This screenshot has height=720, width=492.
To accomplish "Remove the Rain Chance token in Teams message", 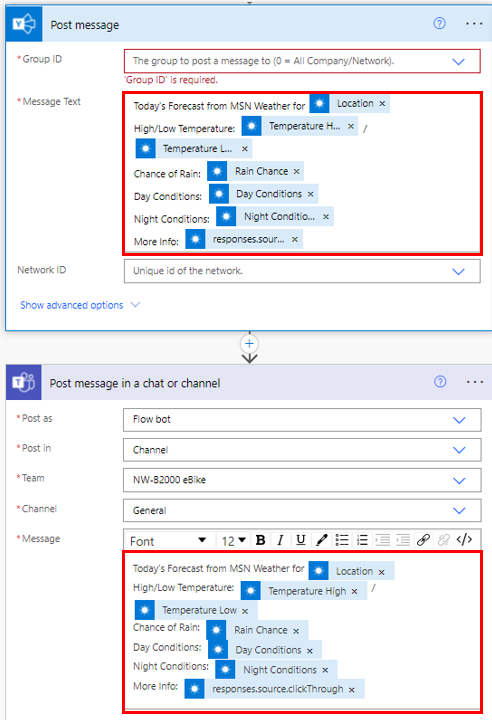I will click(x=296, y=631).
